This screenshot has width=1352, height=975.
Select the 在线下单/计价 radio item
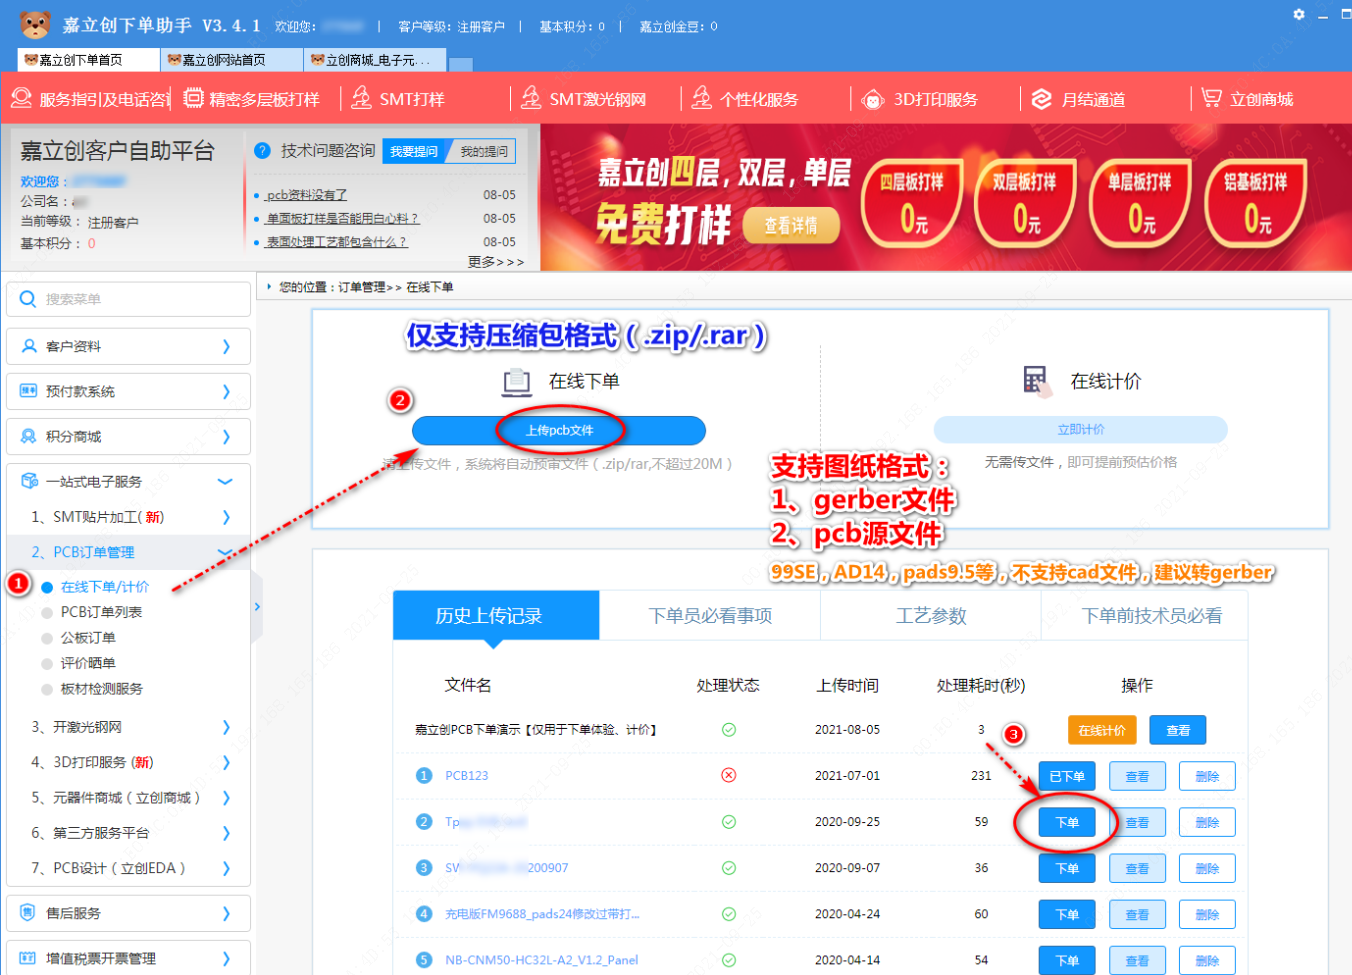click(x=47, y=587)
